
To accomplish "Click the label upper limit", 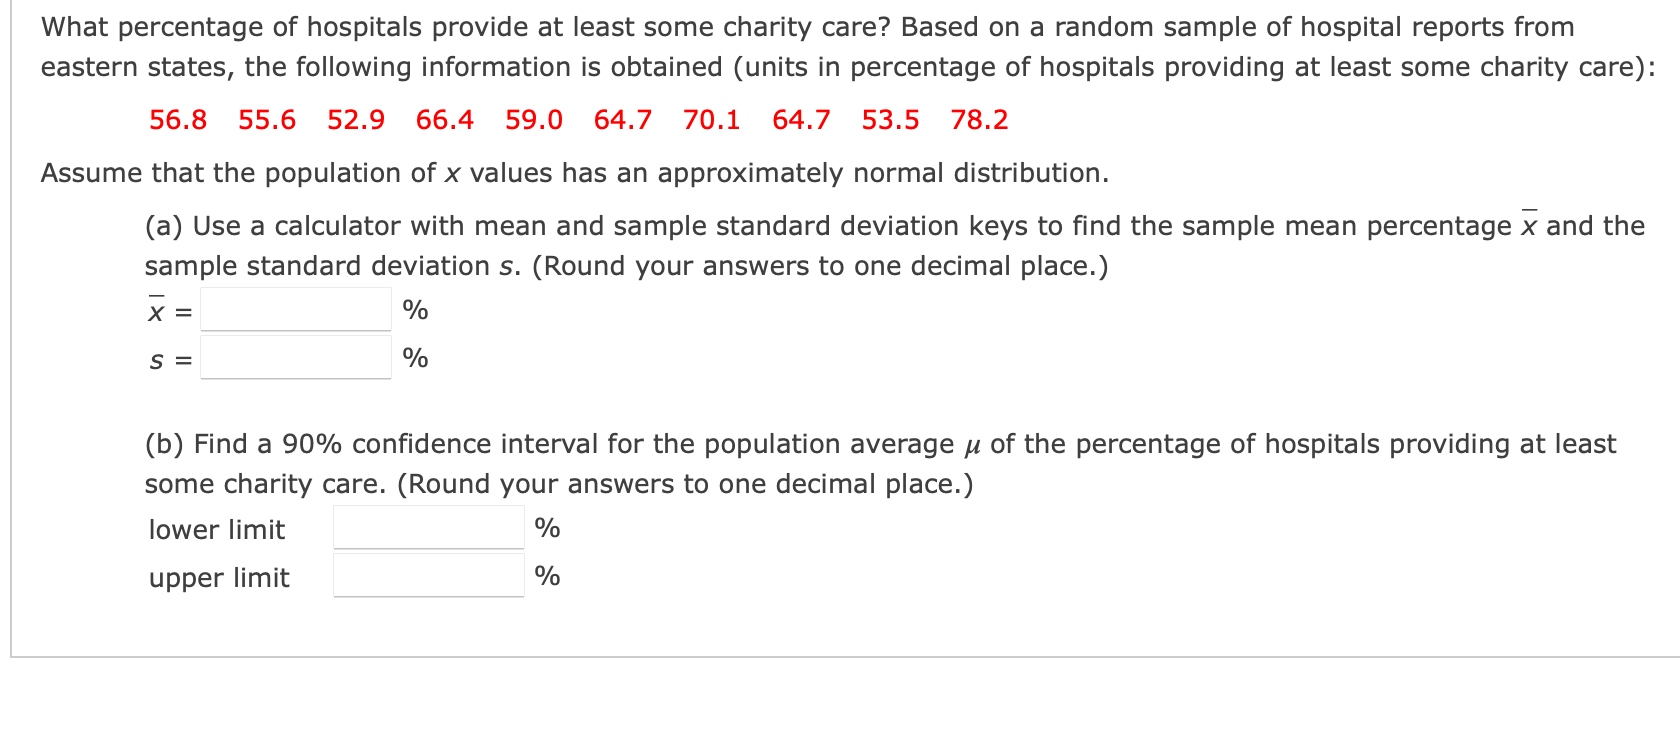I will click(218, 577).
